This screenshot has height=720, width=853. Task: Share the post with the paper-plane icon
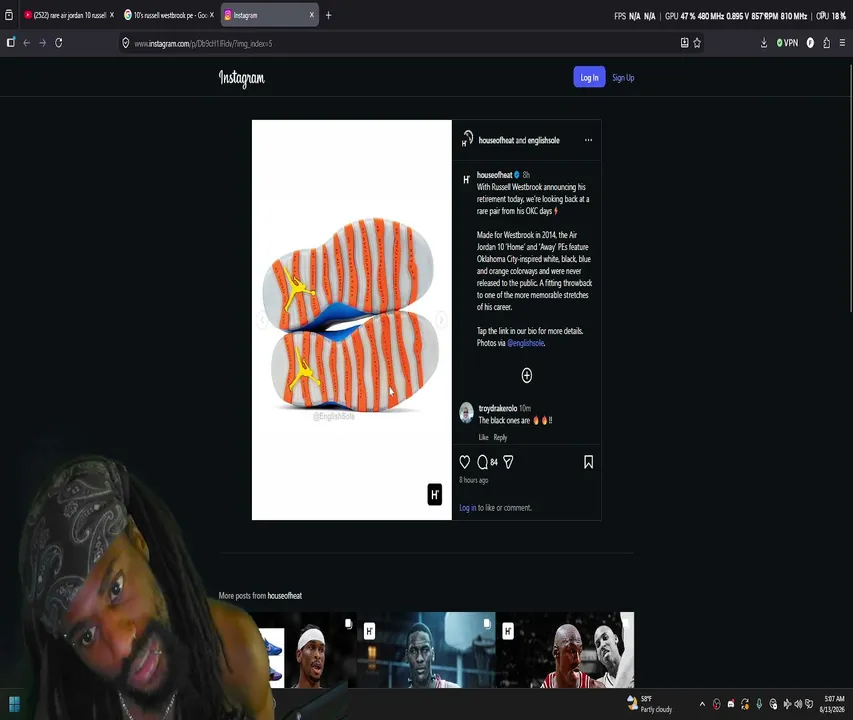(x=508, y=462)
